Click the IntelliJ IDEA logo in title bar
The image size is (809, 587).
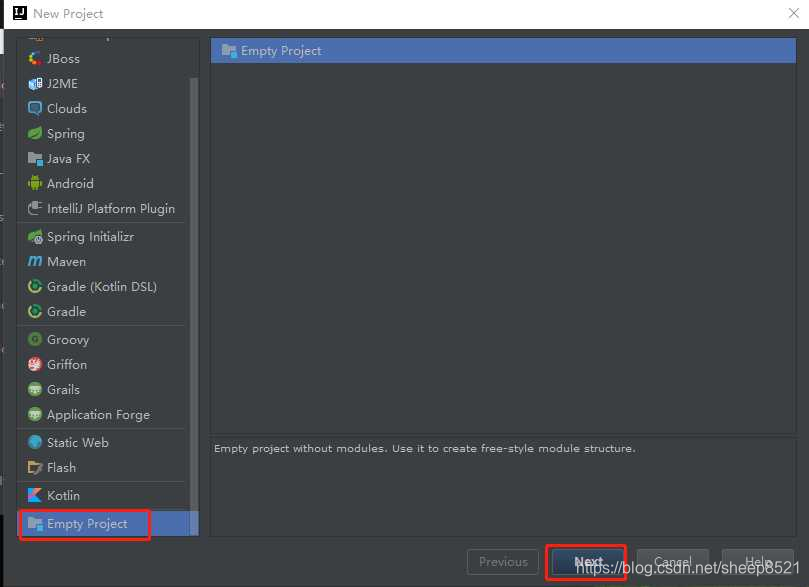(x=20, y=13)
